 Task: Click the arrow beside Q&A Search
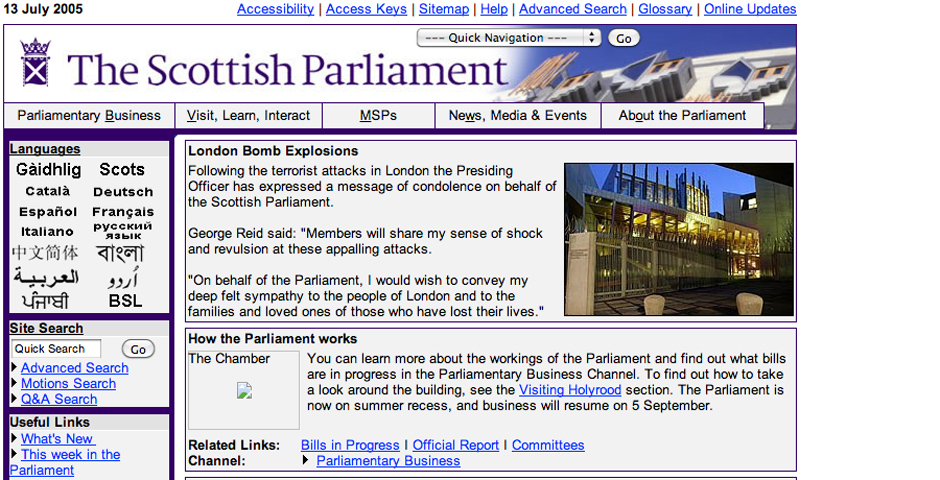(x=14, y=399)
